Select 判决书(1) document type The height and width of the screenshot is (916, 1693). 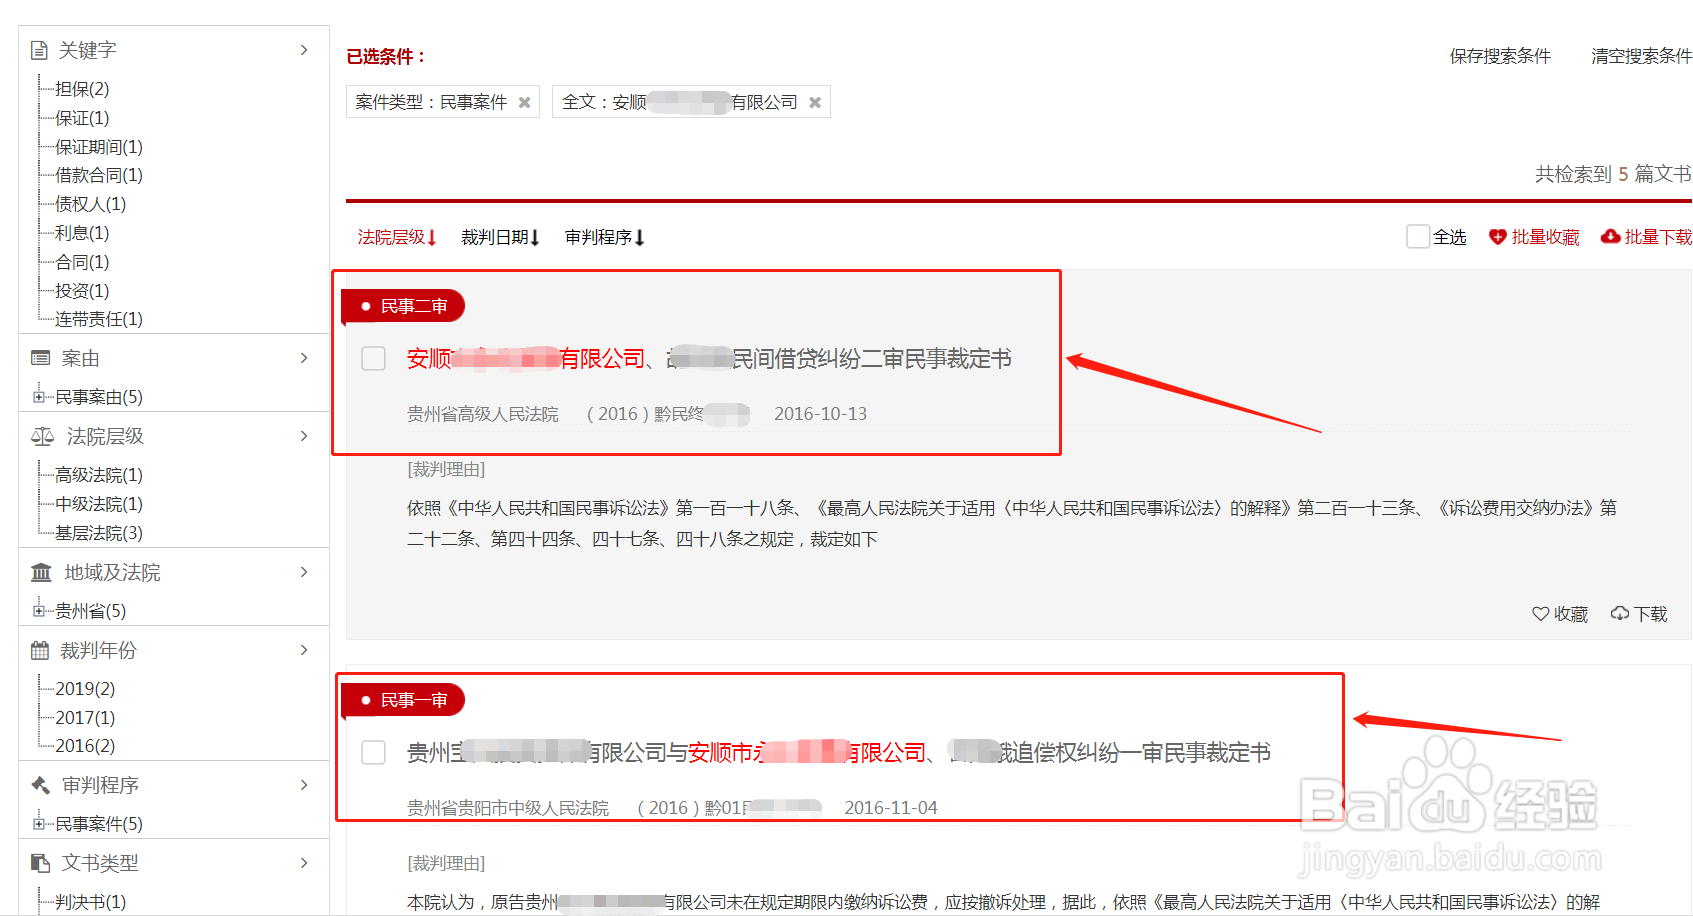[90, 902]
